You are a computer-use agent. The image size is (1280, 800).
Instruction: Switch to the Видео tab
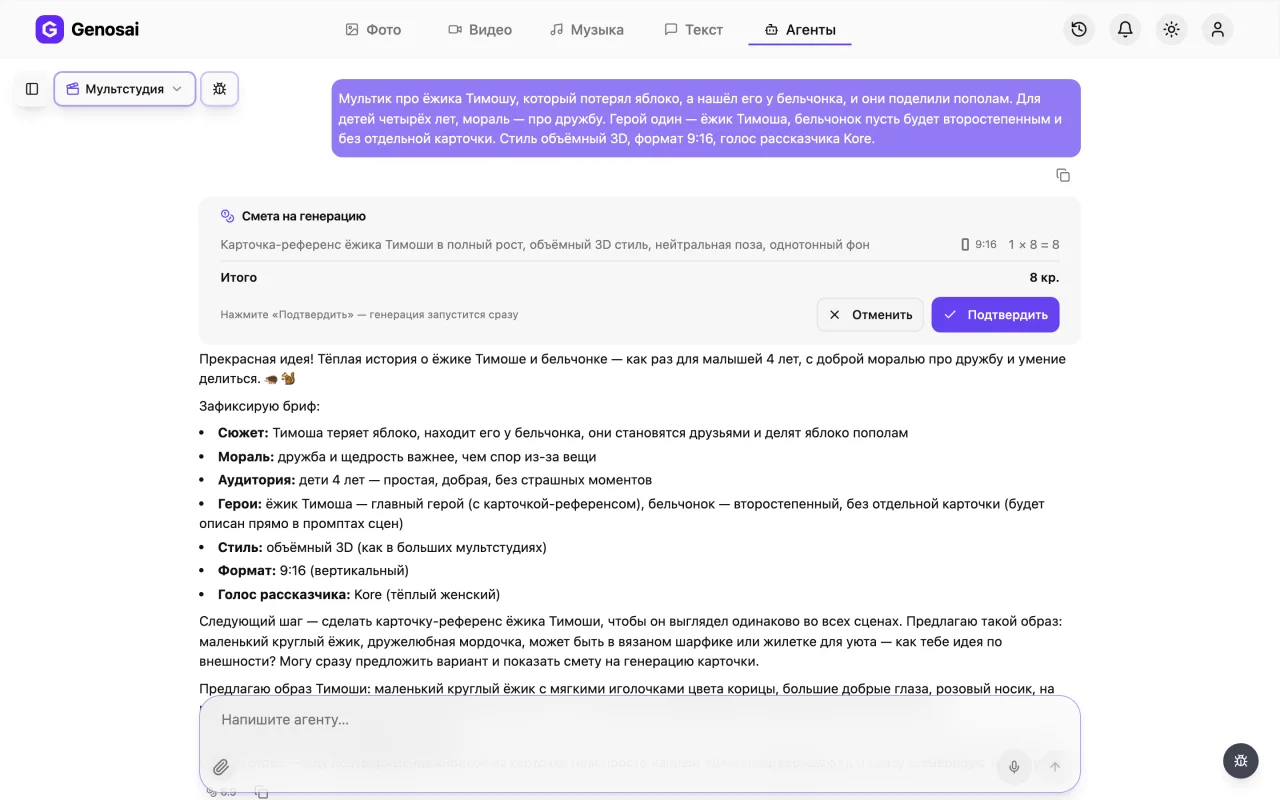pyautogui.click(x=480, y=30)
